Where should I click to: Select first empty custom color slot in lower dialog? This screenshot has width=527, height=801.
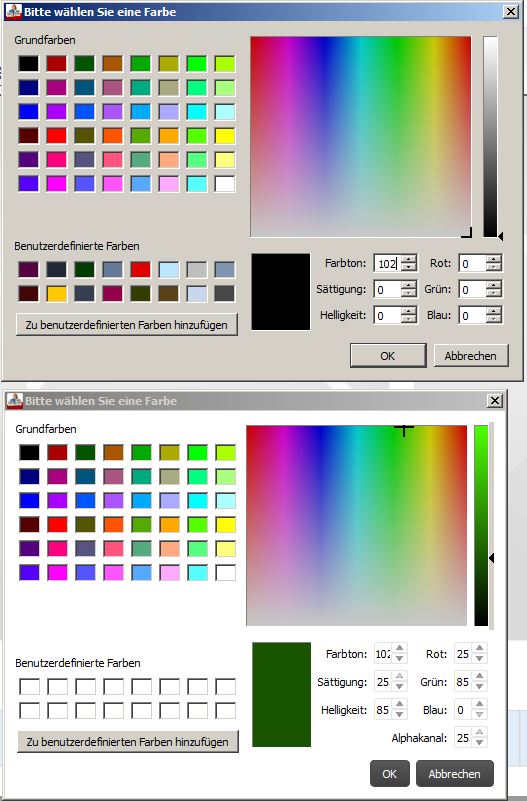[x=29, y=687]
